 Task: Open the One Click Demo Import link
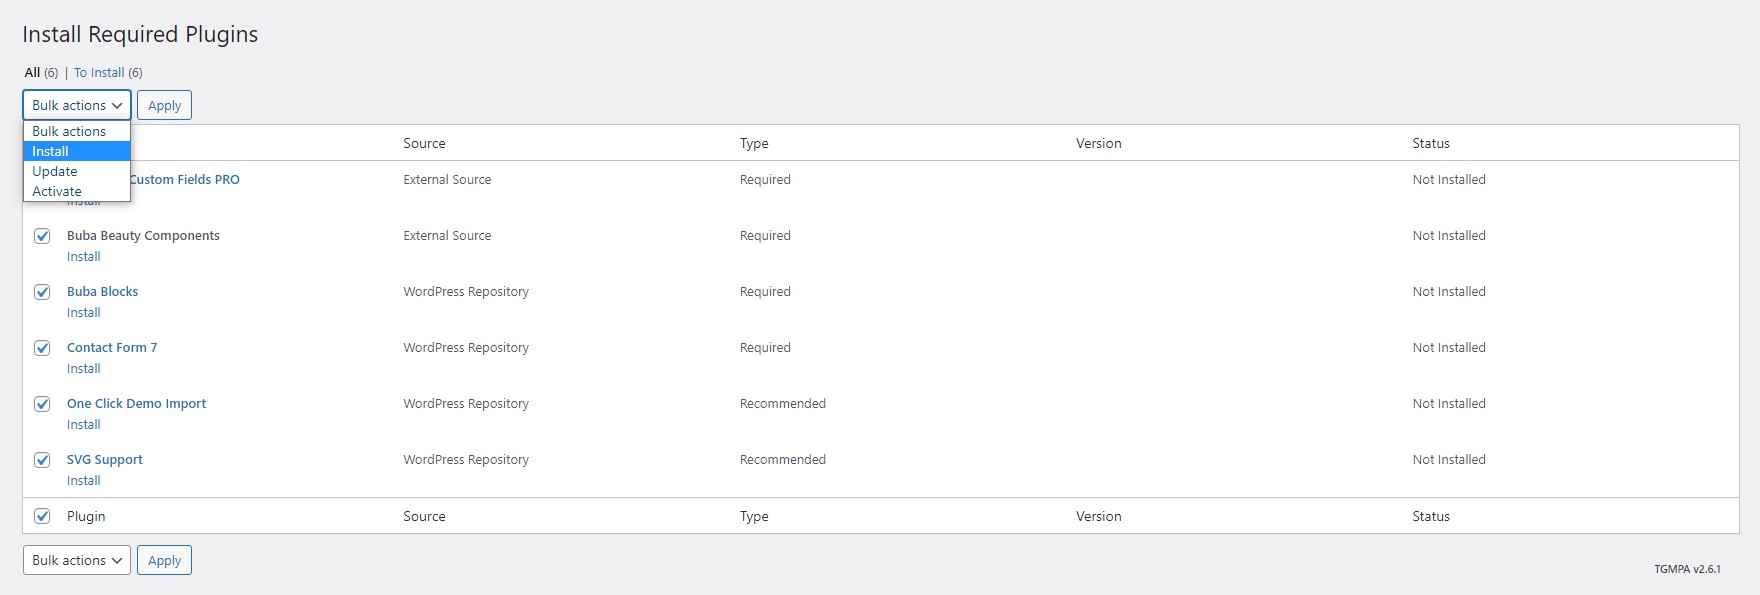[x=136, y=403]
